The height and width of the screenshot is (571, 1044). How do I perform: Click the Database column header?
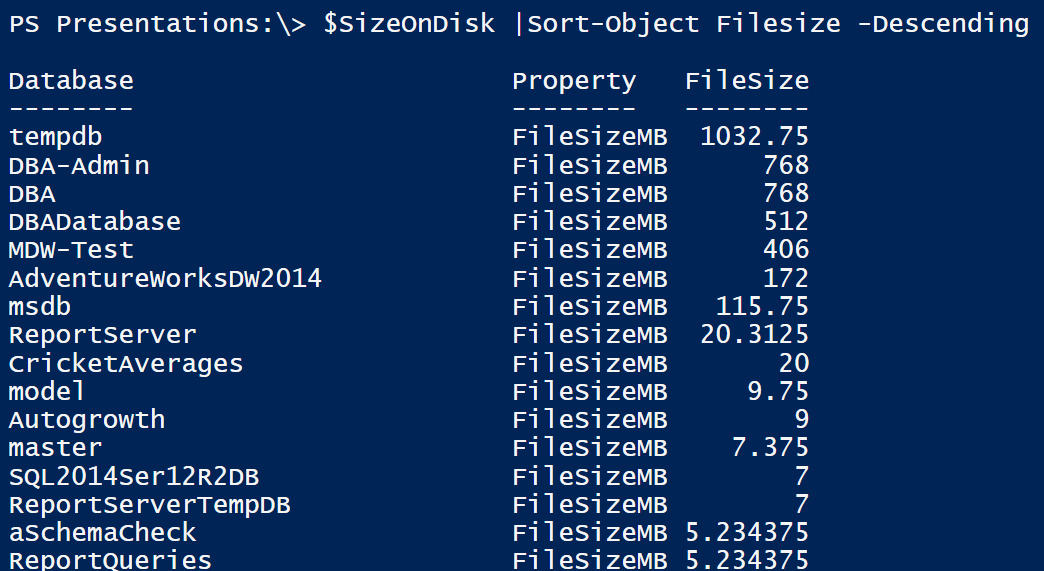click(x=71, y=81)
